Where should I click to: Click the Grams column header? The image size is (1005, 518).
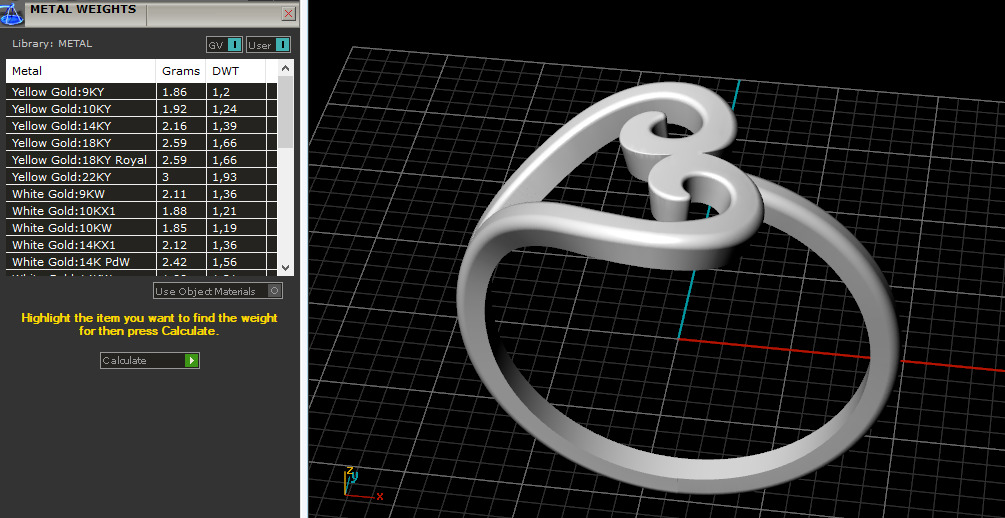(x=181, y=71)
